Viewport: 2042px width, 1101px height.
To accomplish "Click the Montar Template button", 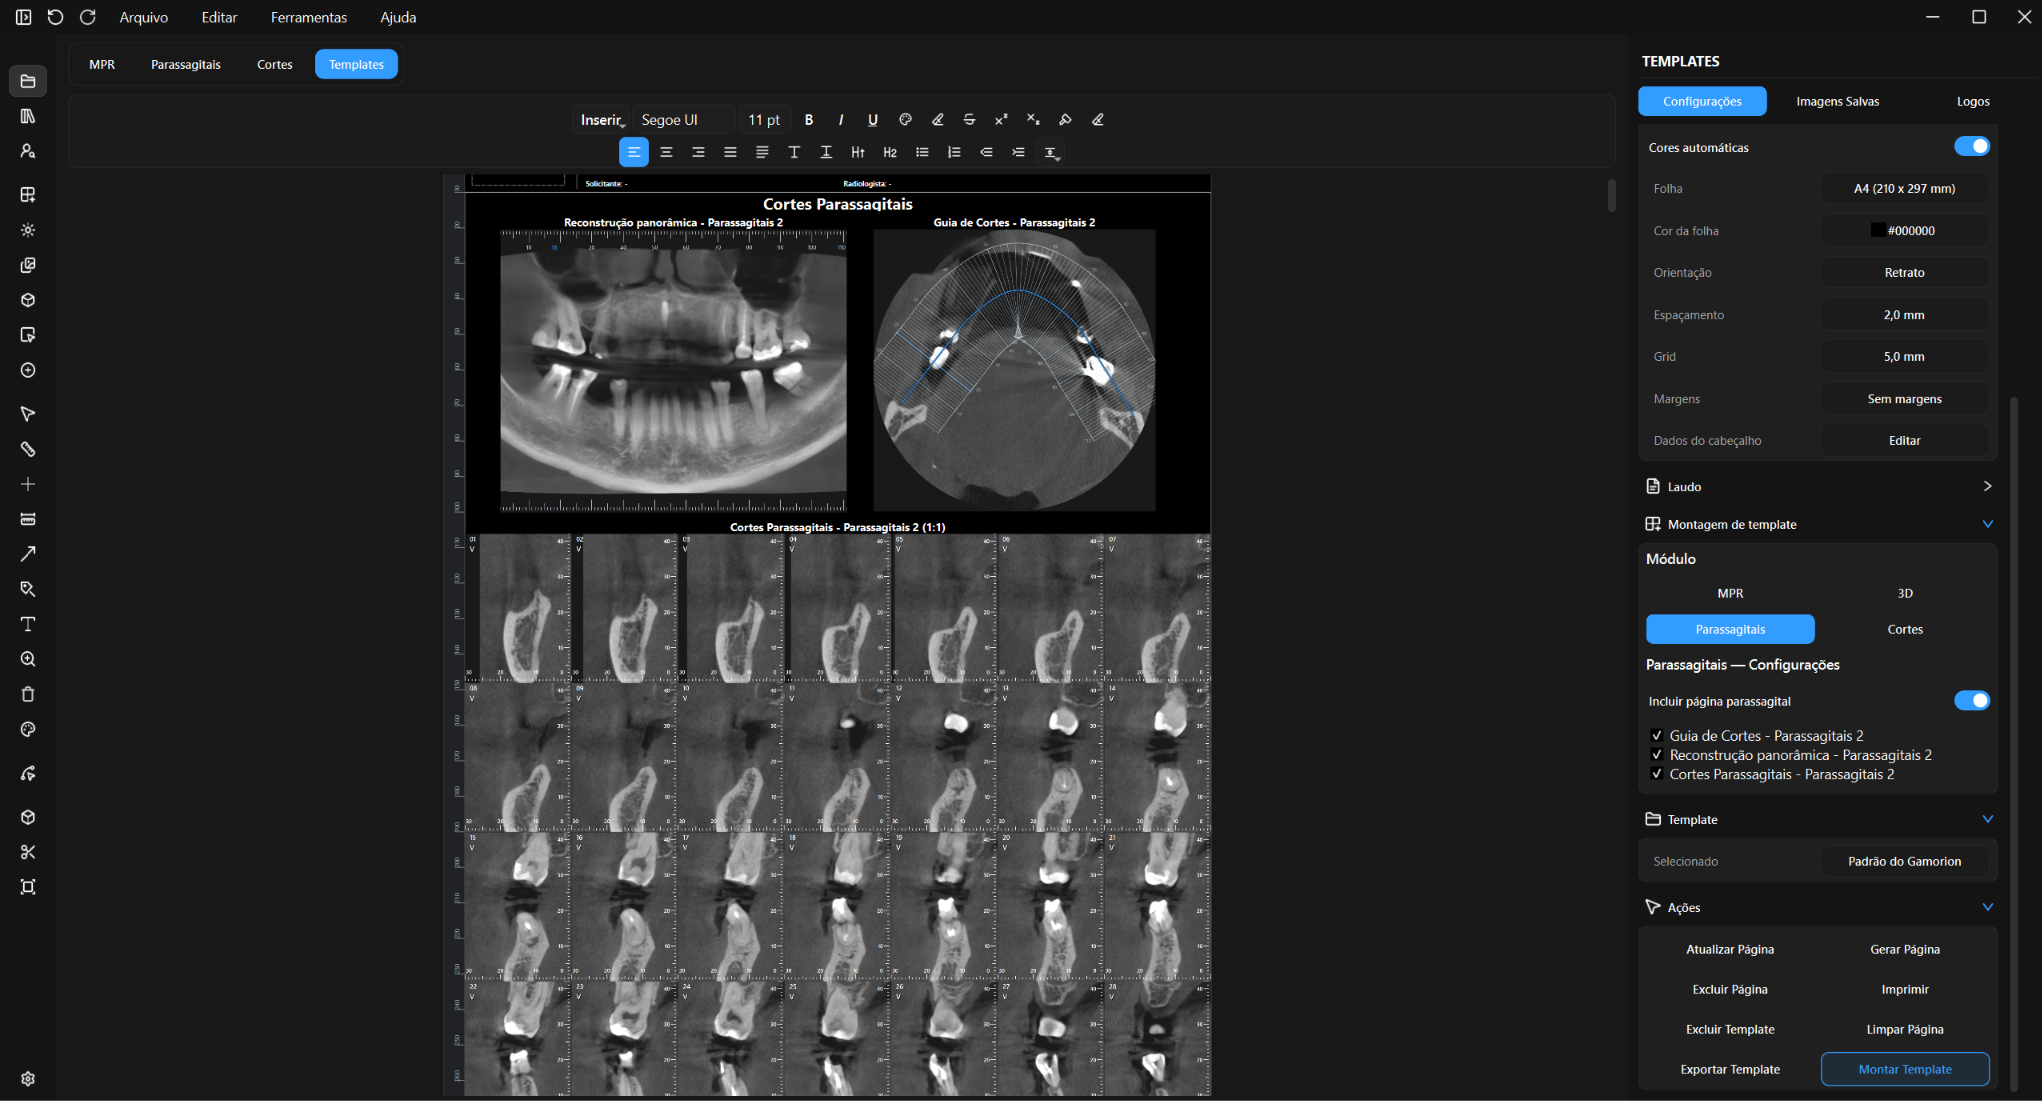I will (x=1904, y=1069).
